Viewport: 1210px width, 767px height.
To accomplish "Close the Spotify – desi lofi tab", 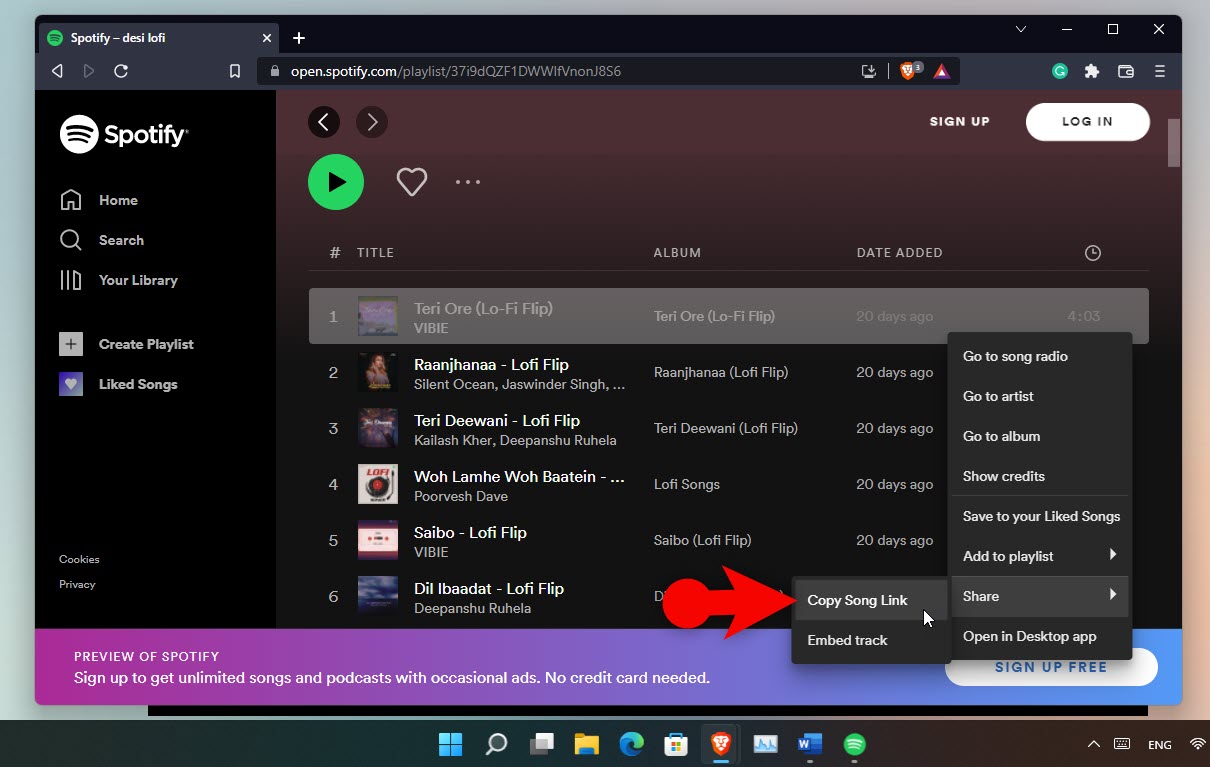I will click(267, 38).
